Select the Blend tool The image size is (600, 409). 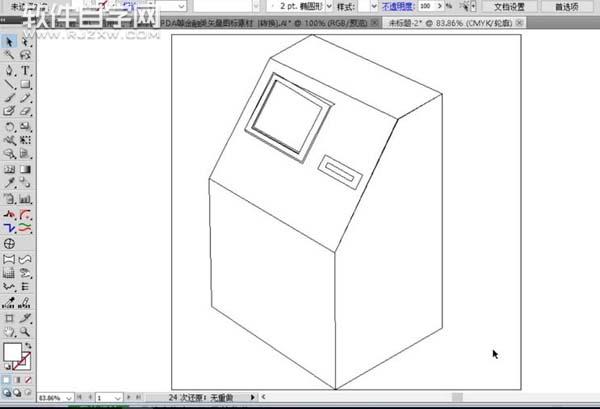point(25,183)
